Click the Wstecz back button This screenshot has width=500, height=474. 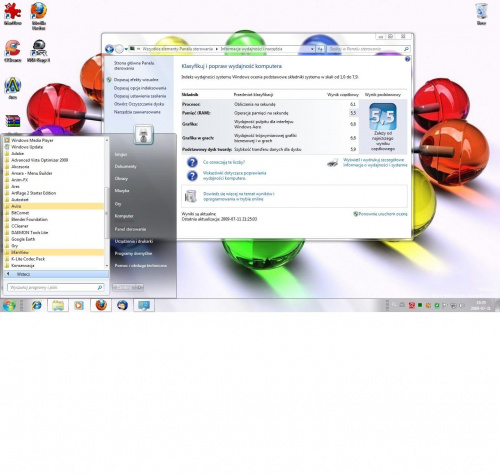click(x=56, y=274)
